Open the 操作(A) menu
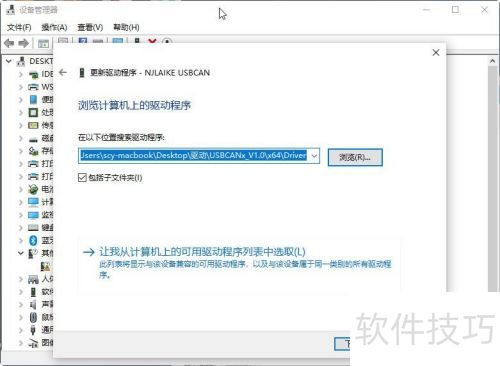 (x=54, y=27)
